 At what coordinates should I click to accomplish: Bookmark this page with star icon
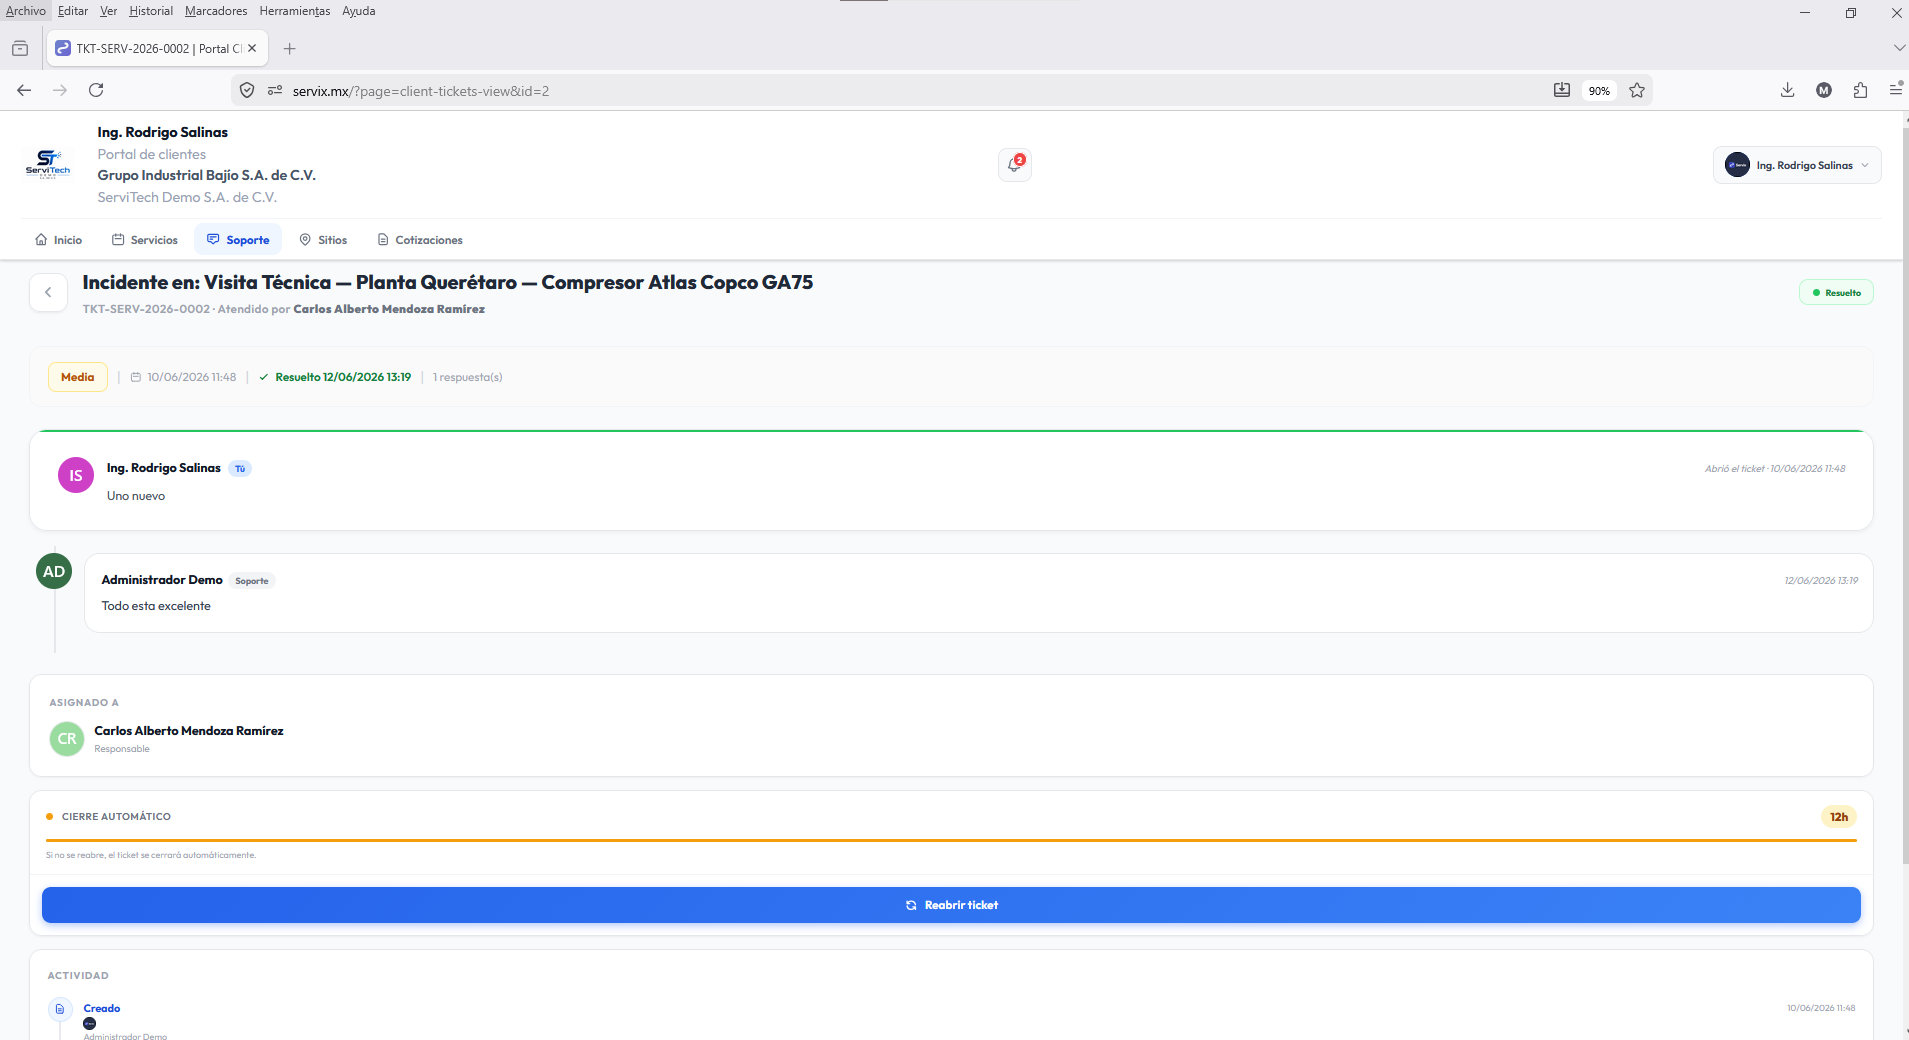(1637, 91)
